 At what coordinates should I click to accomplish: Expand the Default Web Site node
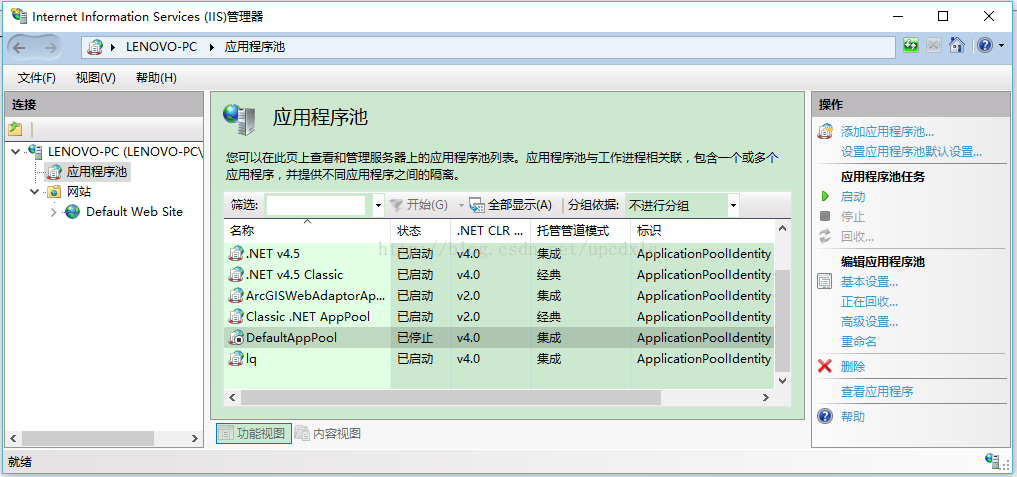(54, 212)
